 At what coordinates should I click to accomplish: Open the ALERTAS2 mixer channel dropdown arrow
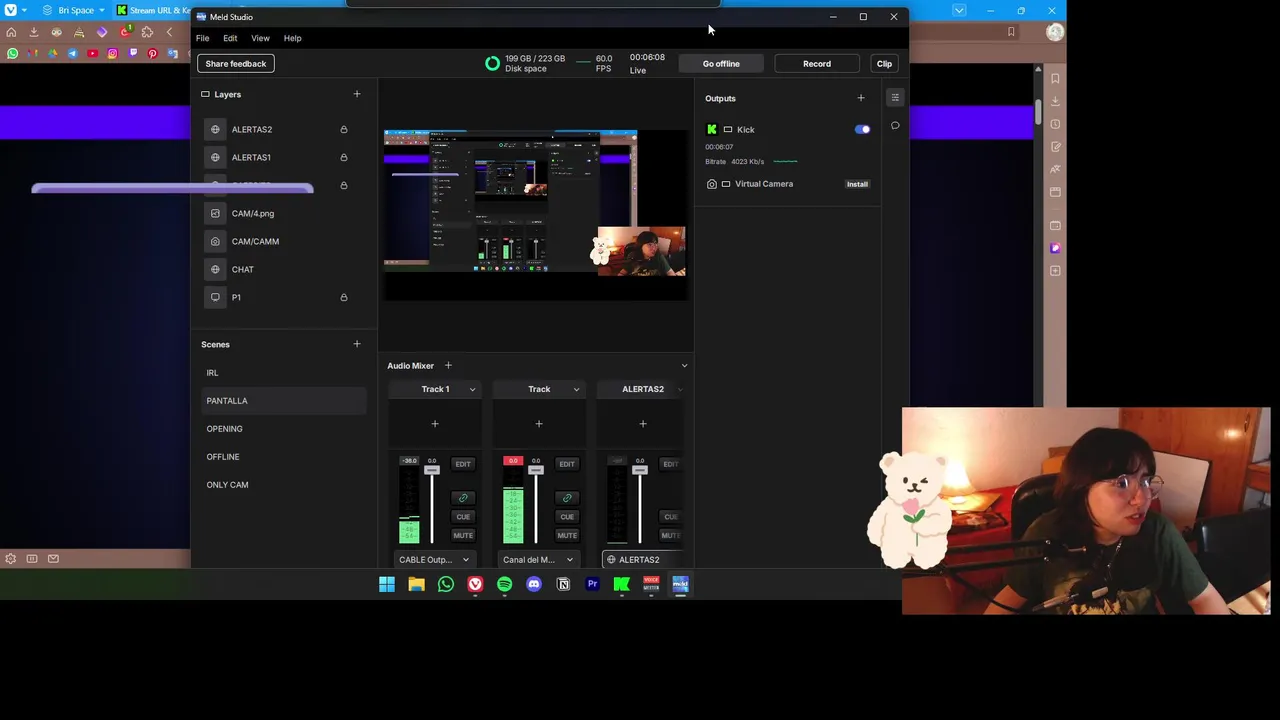coord(680,389)
